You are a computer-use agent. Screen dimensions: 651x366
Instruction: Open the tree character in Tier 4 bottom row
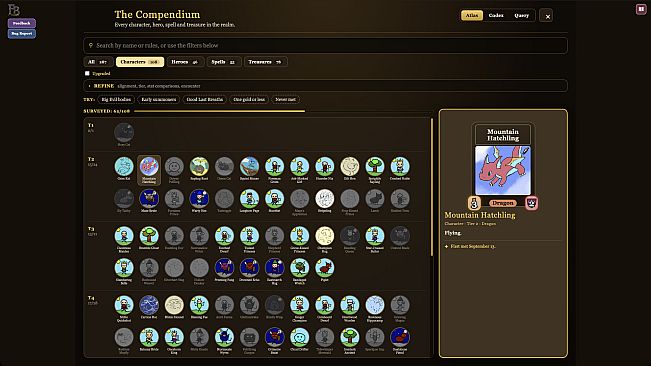pyautogui.click(x=350, y=337)
